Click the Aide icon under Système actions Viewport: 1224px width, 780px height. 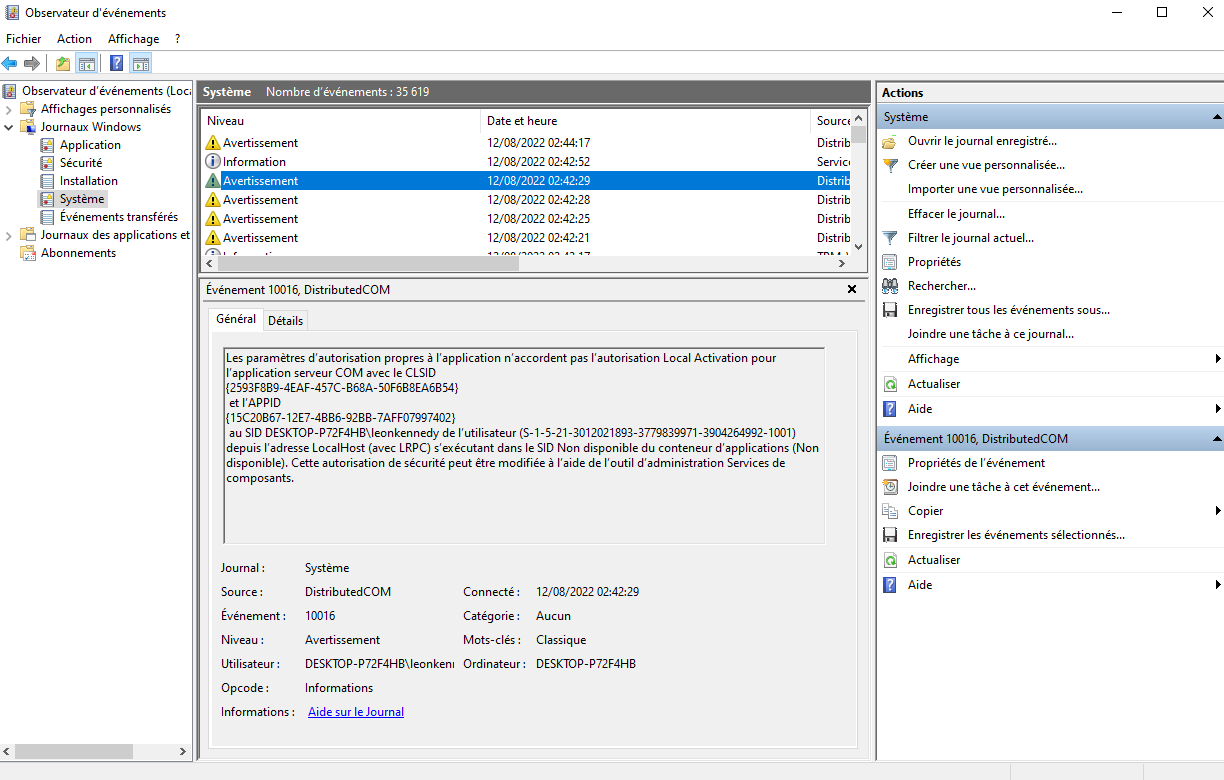tap(890, 409)
